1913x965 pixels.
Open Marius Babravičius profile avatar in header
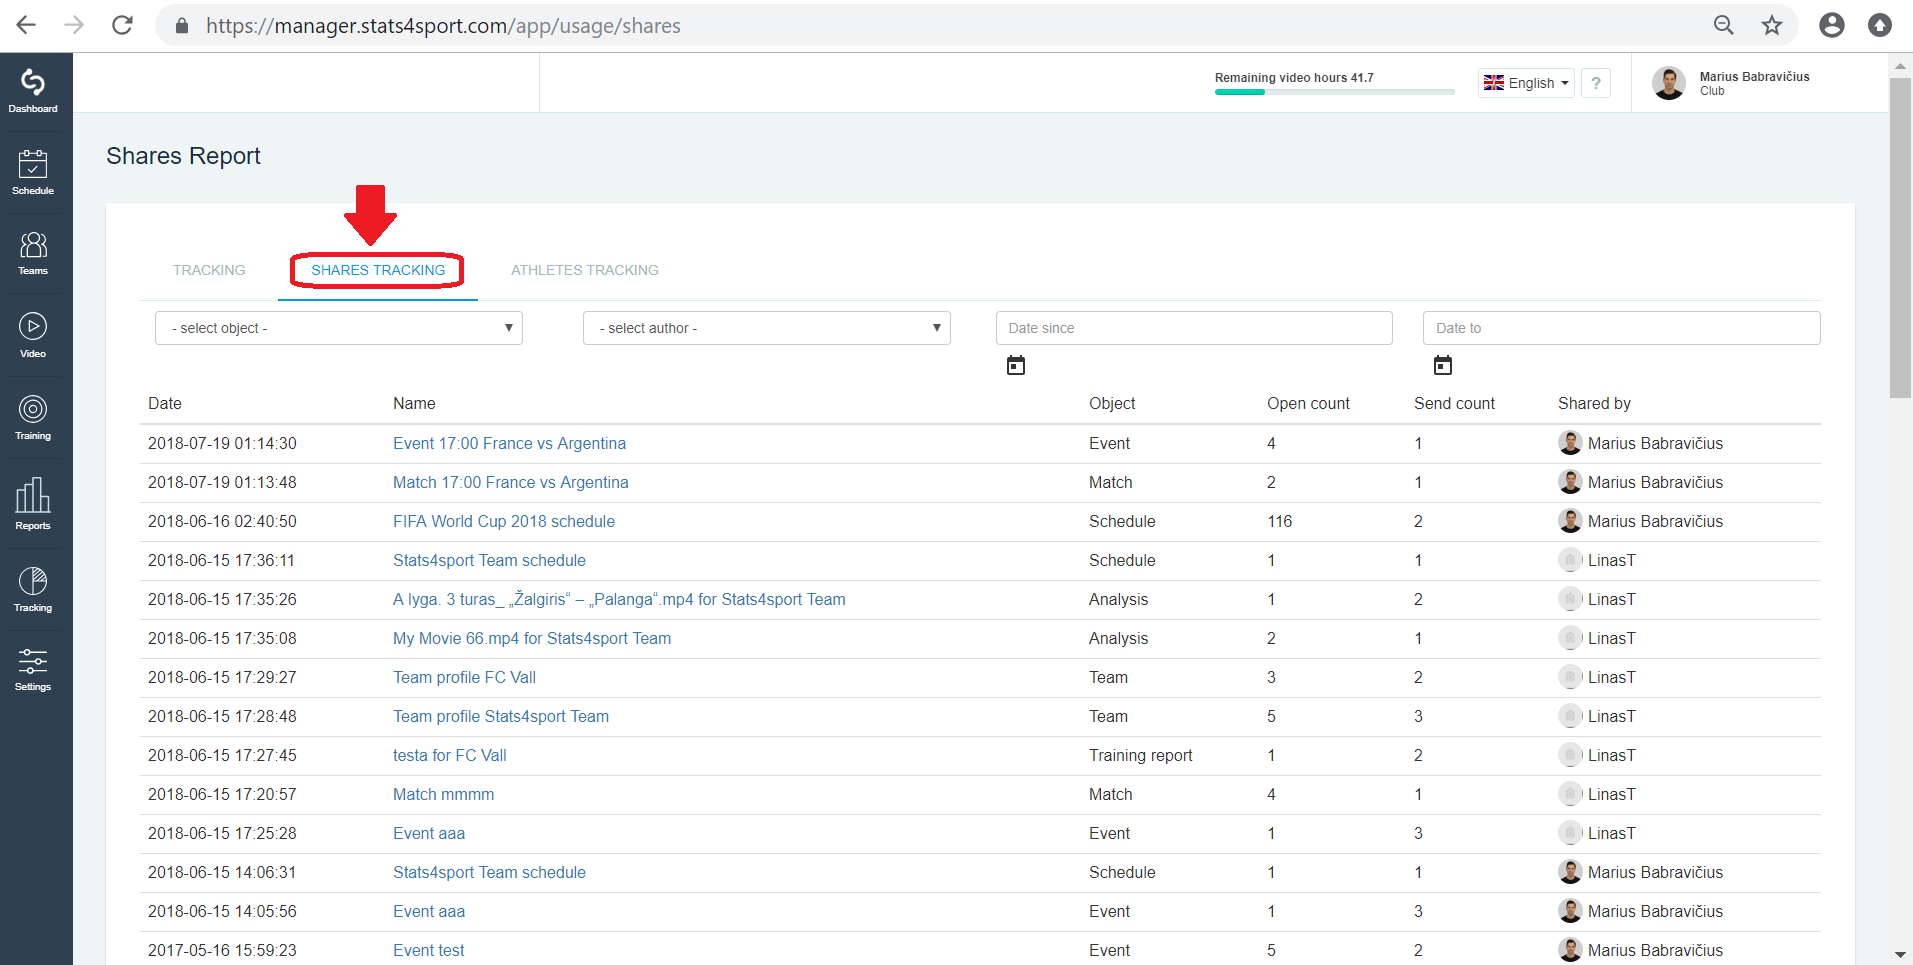point(1669,83)
